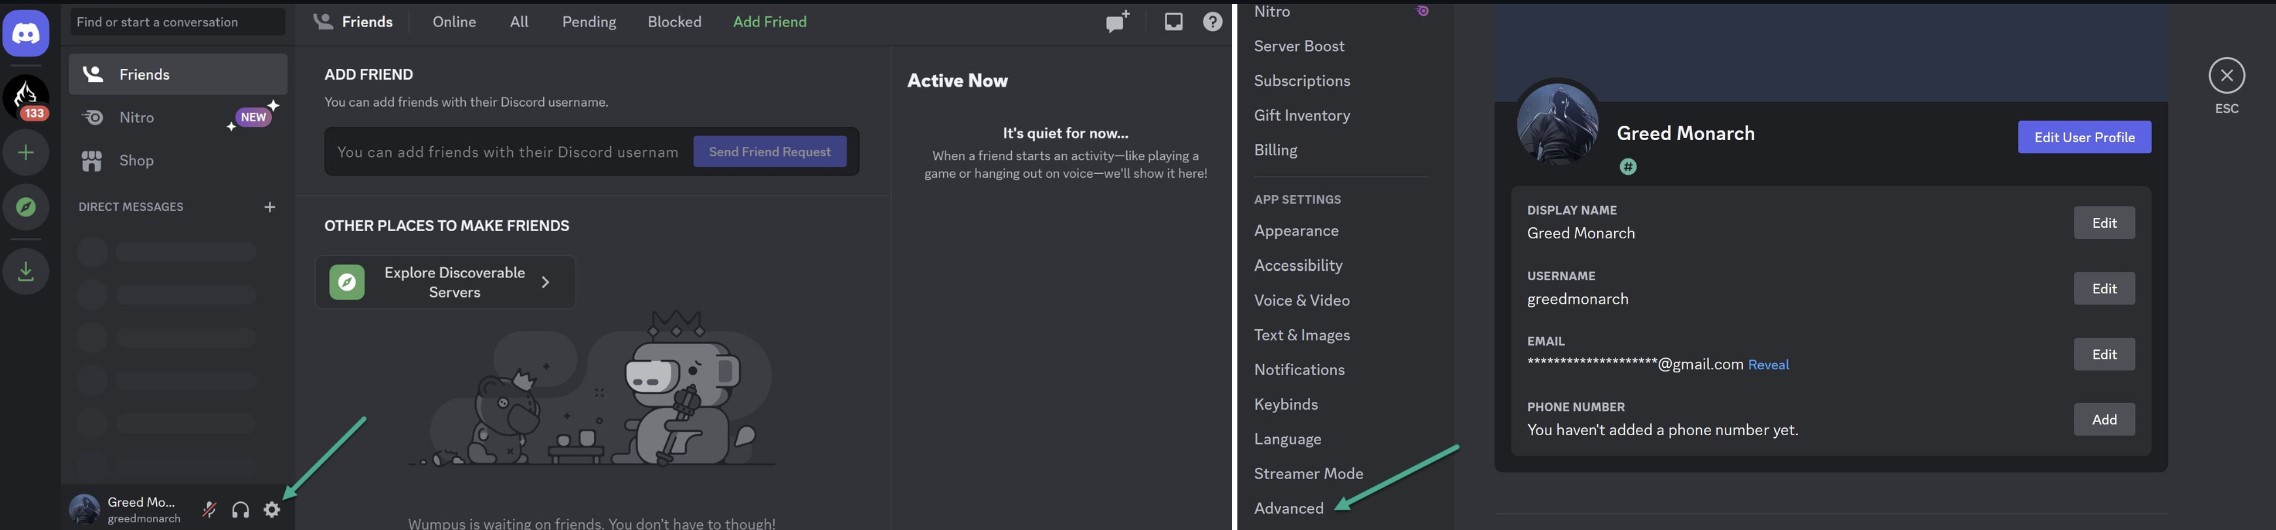Edit the Email address

pos(2104,354)
